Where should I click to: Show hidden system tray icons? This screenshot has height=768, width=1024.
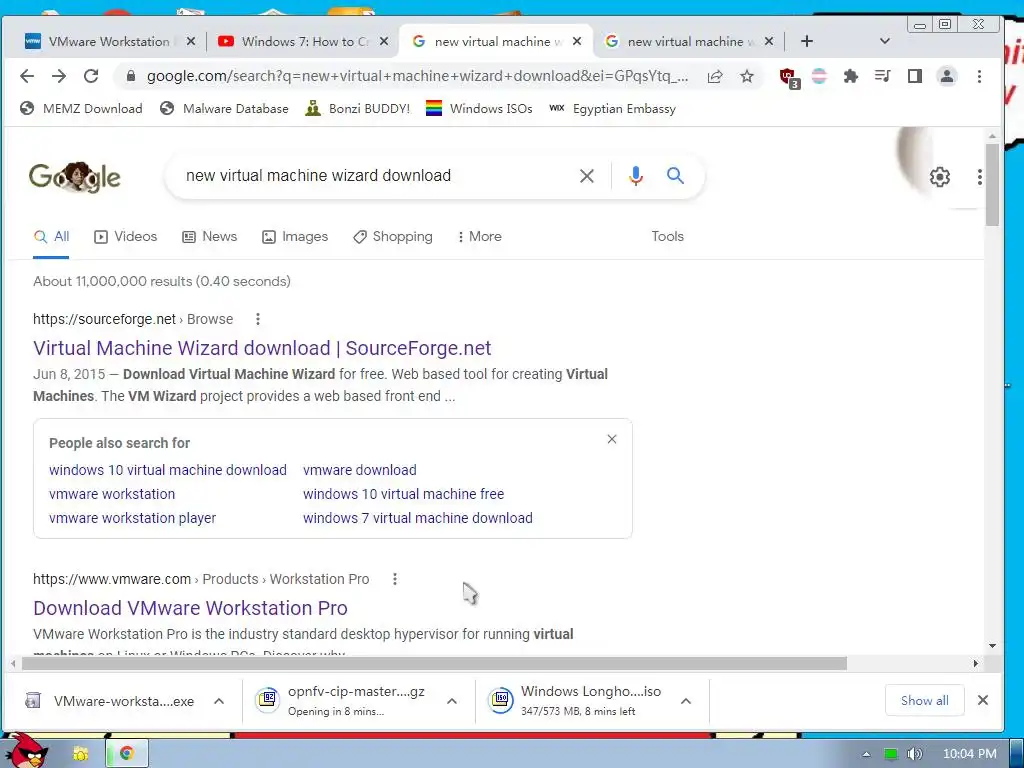pyautogui.click(x=866, y=754)
